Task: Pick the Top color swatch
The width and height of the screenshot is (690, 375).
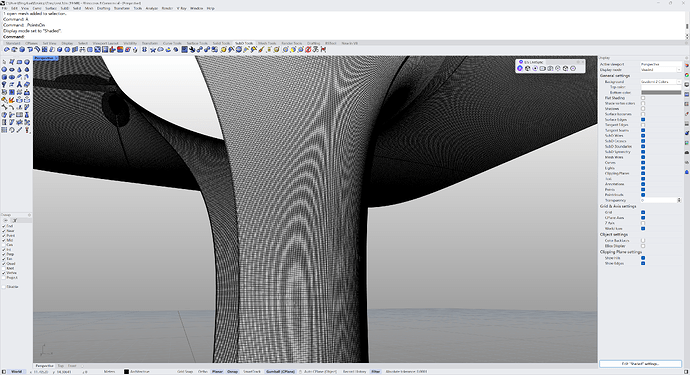Action: coord(661,87)
